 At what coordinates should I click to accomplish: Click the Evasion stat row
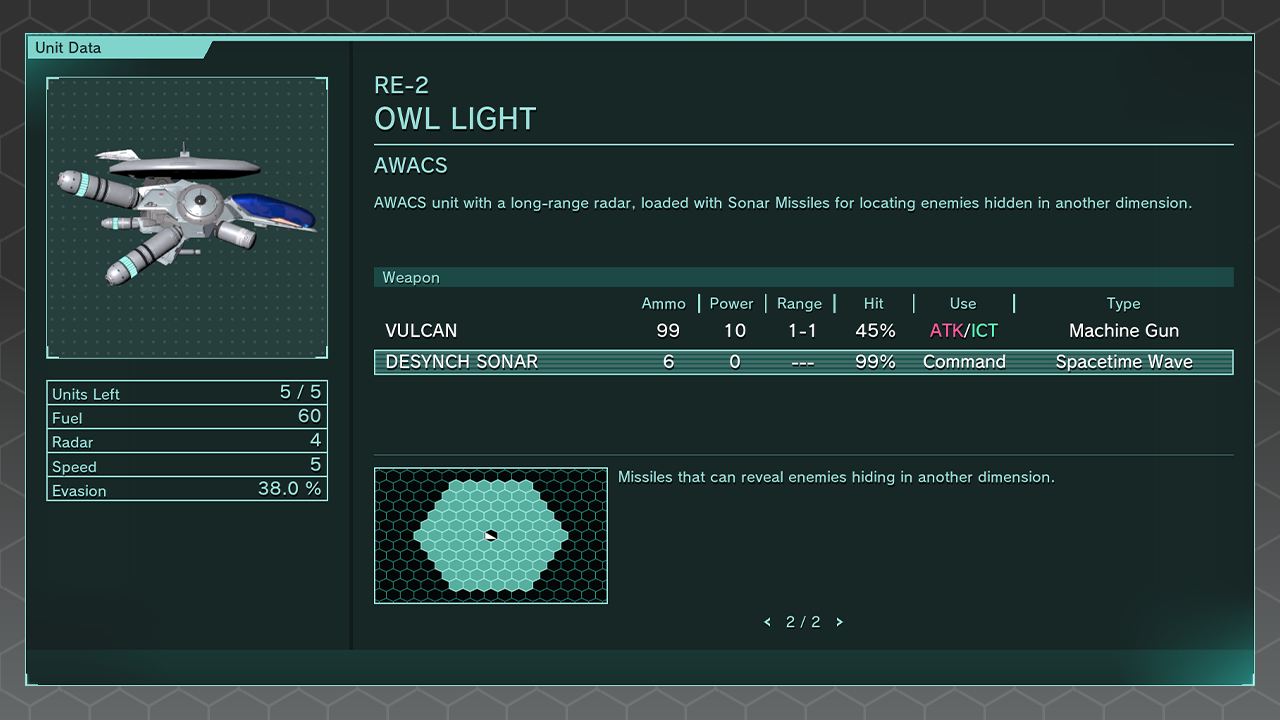(x=187, y=490)
